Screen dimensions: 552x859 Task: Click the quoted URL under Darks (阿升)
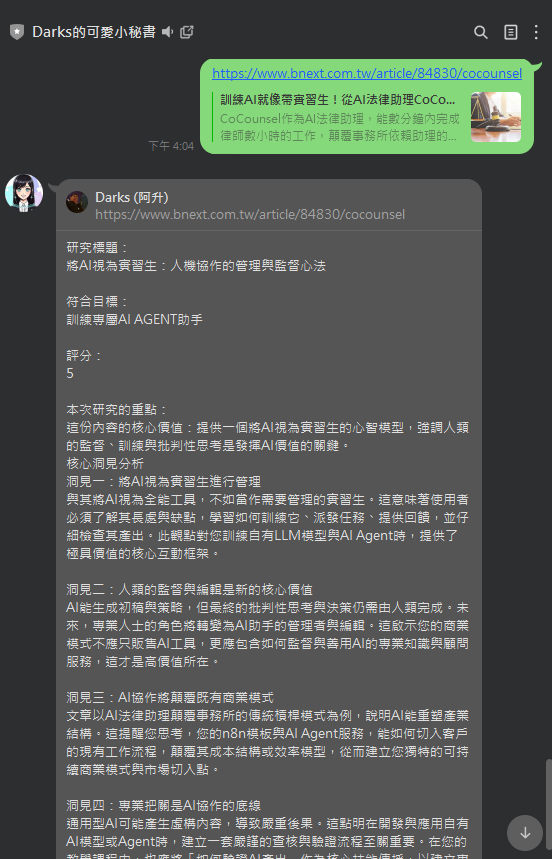[x=250, y=214]
